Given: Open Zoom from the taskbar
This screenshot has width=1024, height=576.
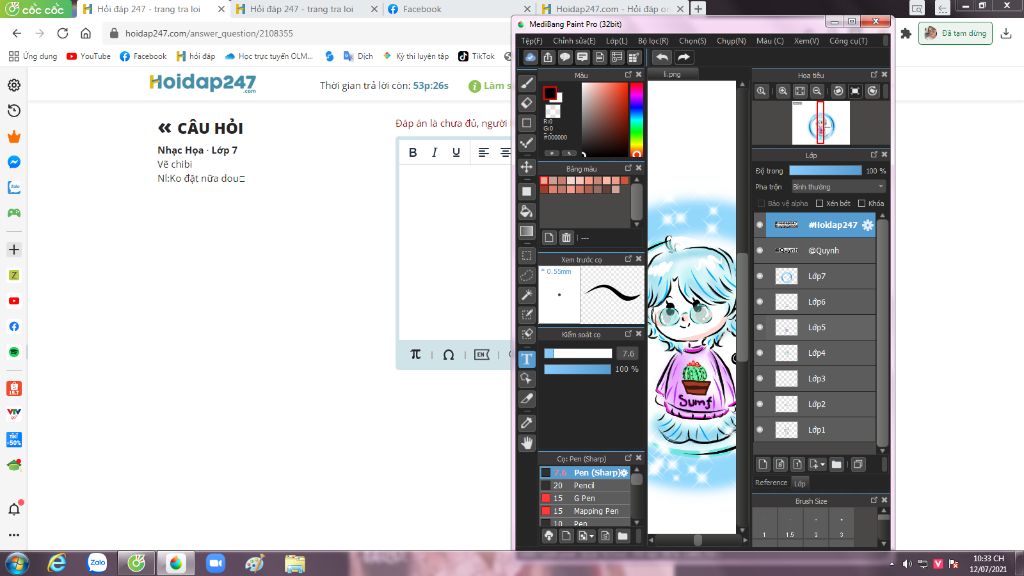Looking at the screenshot, I should (x=215, y=563).
